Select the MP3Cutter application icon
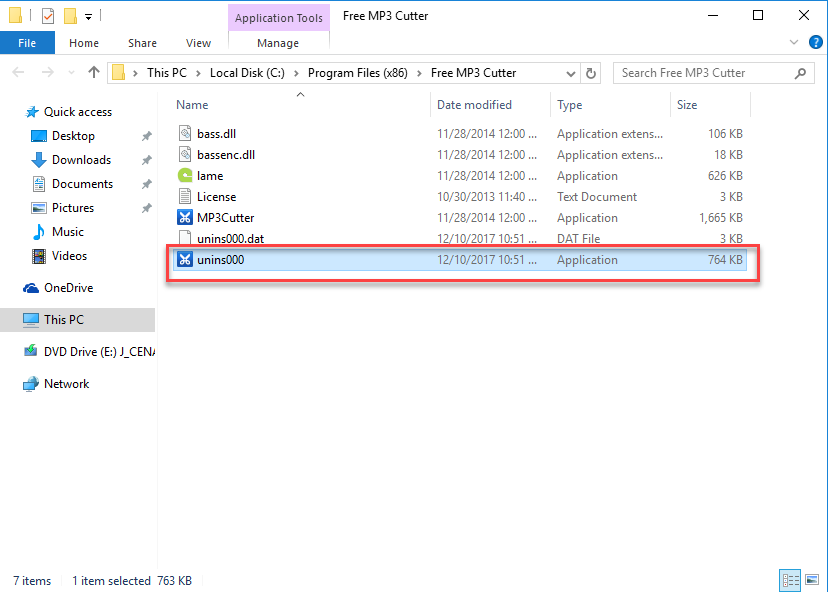 click(185, 217)
